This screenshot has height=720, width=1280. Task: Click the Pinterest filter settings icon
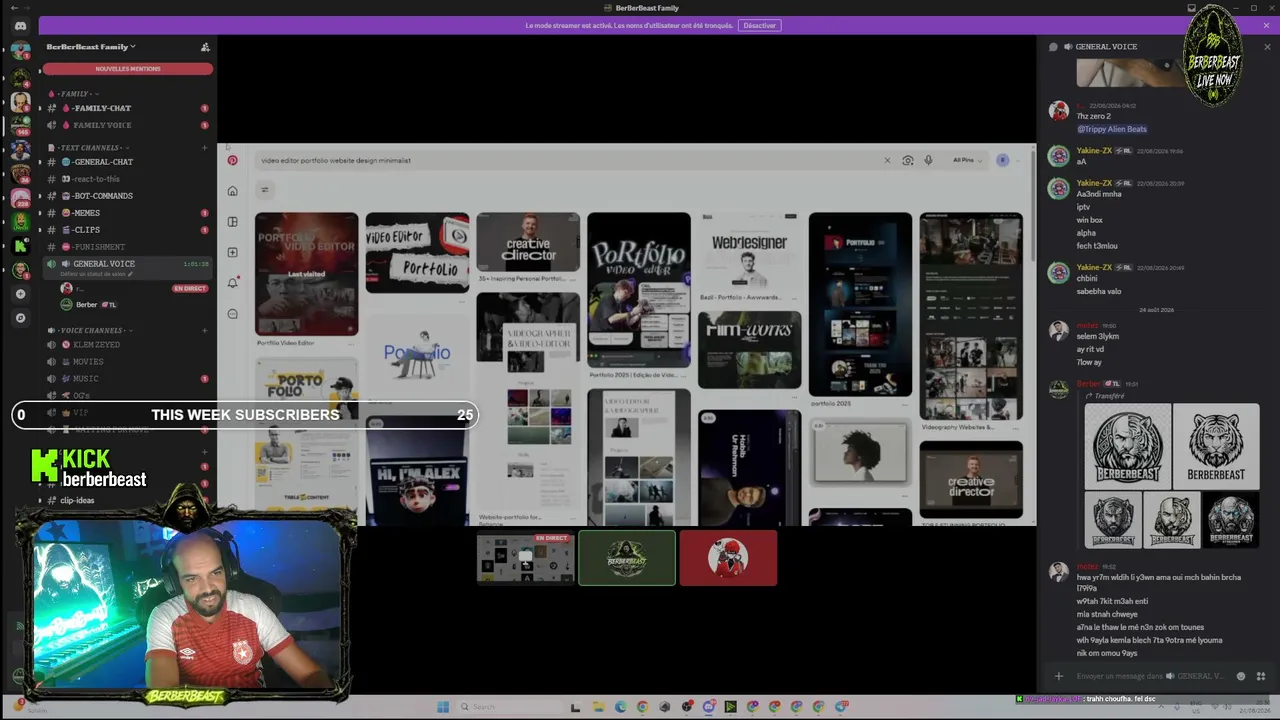pos(265,190)
